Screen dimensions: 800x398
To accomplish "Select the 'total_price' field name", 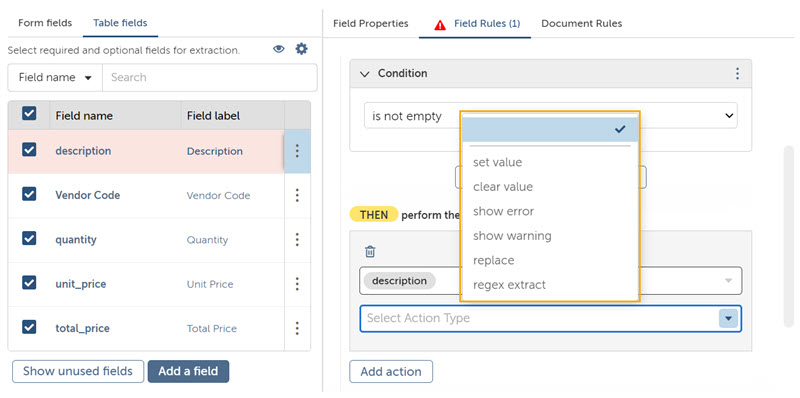I will click(82, 329).
